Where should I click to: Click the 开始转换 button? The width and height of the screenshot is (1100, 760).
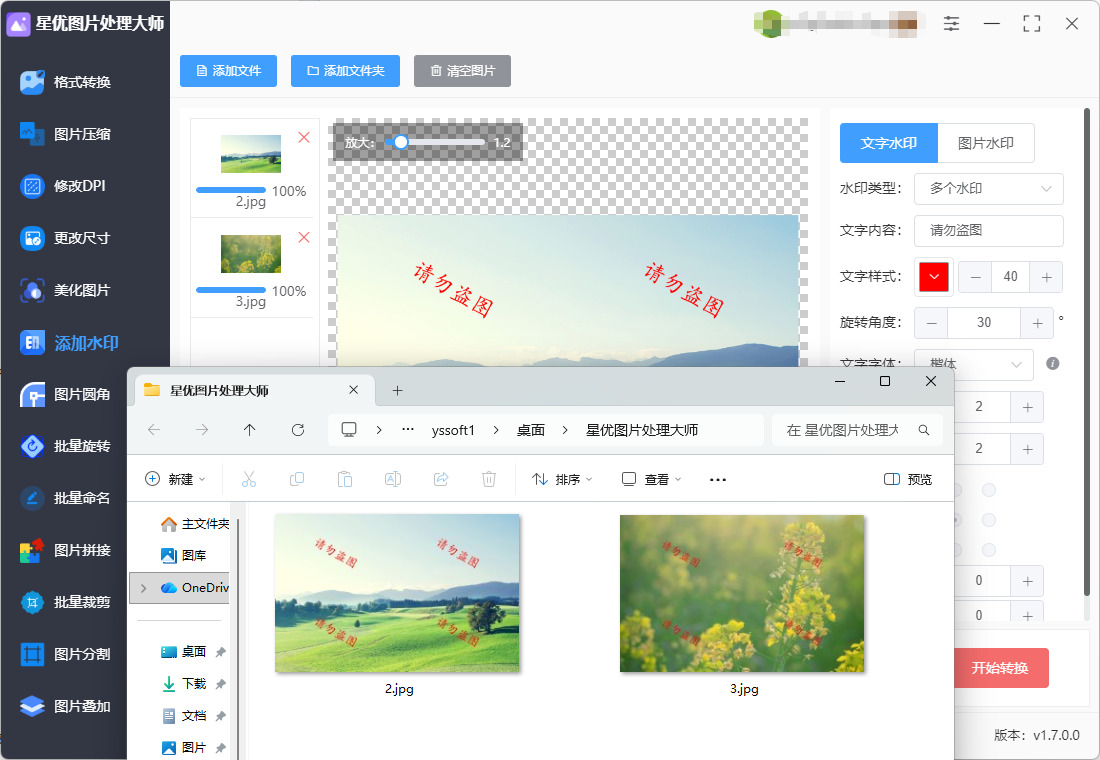(1000, 668)
